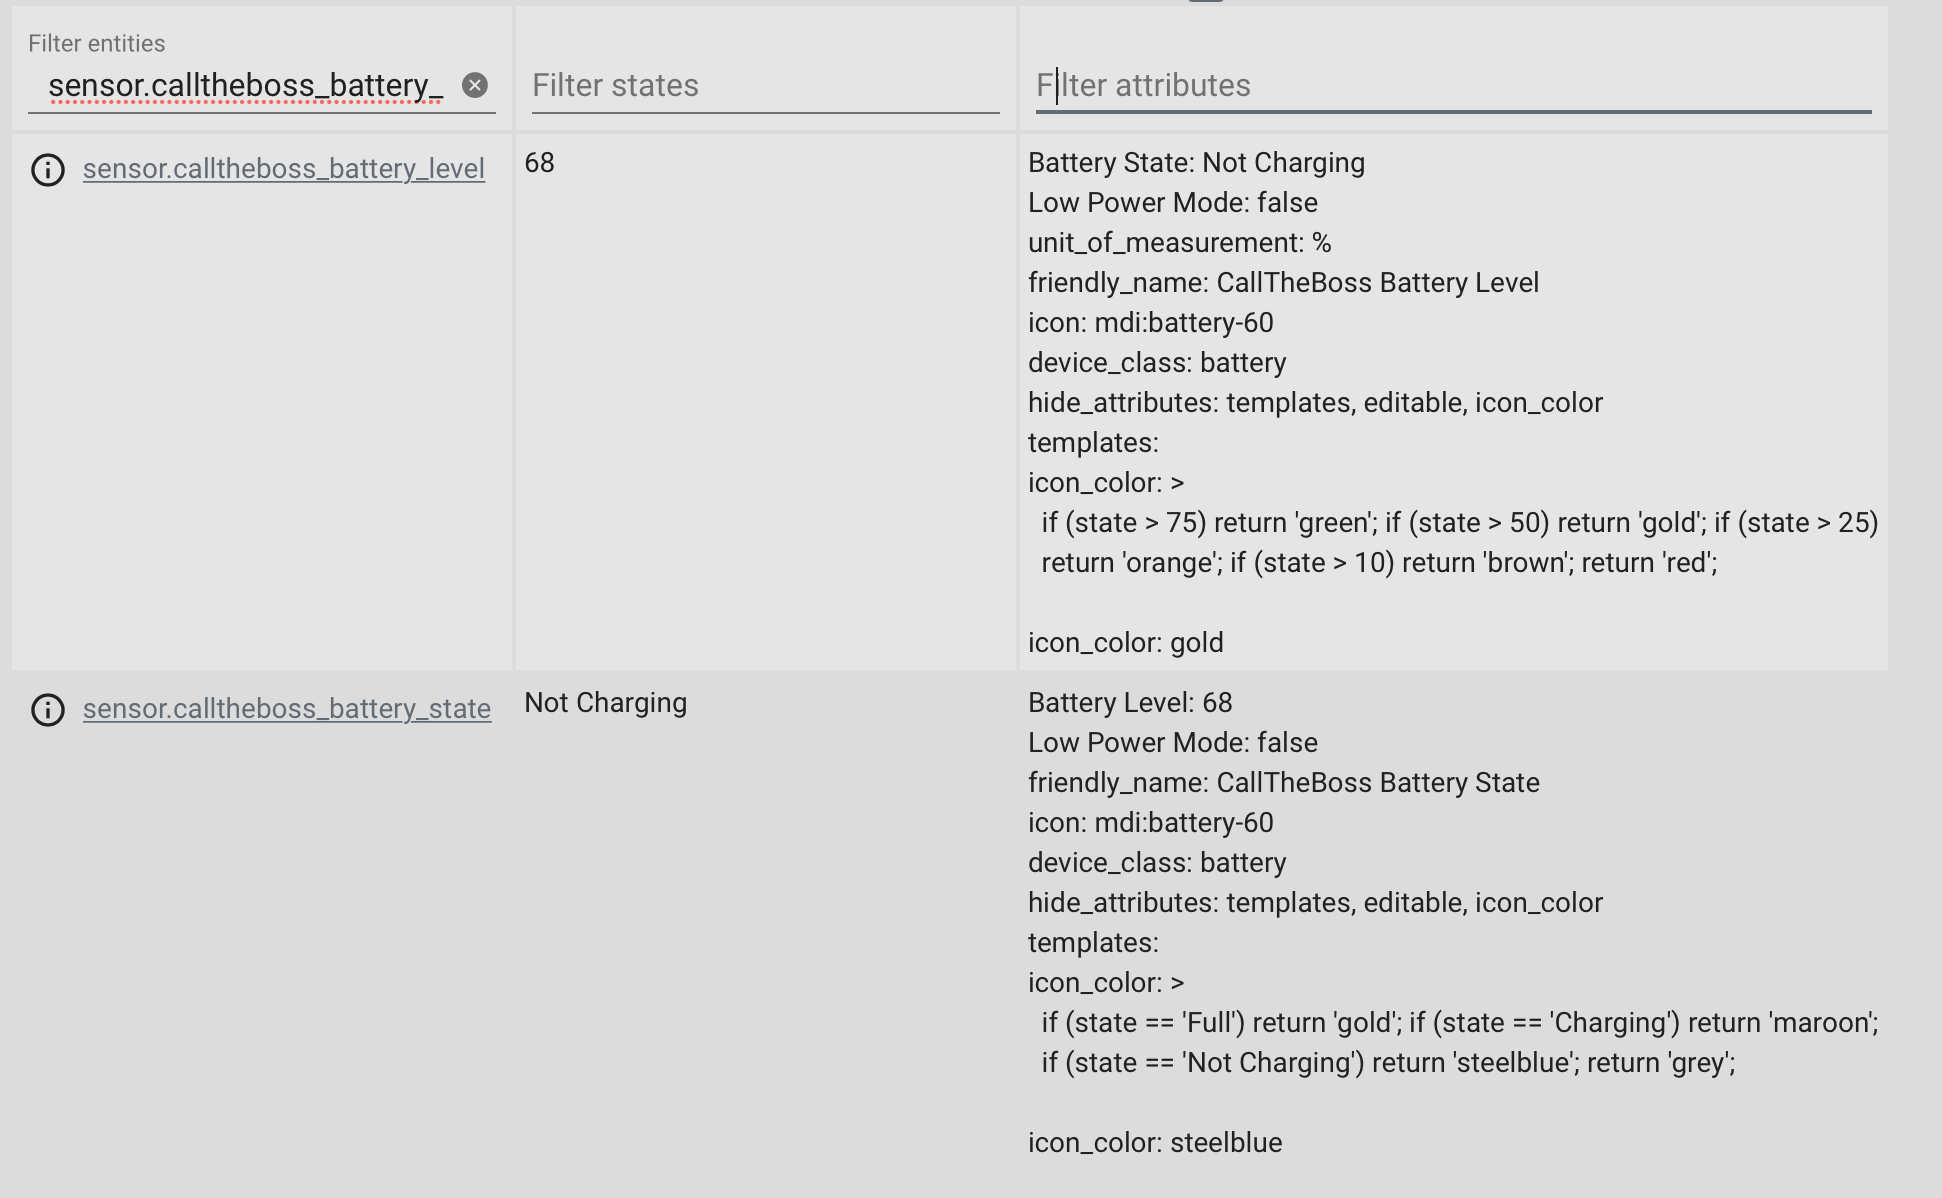Click the icon_color: gold attribute line
This screenshot has height=1198, width=1942.
pyautogui.click(x=1125, y=643)
